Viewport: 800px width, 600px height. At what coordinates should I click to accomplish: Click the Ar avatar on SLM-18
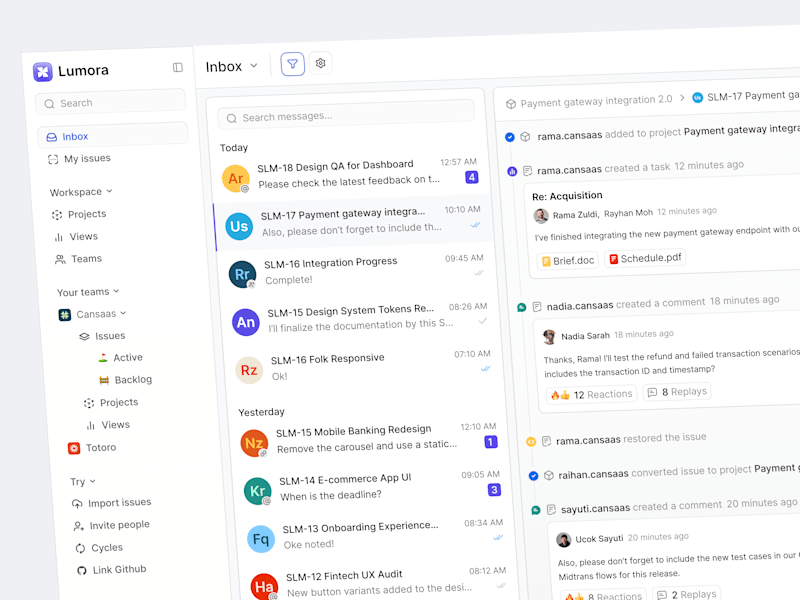click(x=236, y=179)
